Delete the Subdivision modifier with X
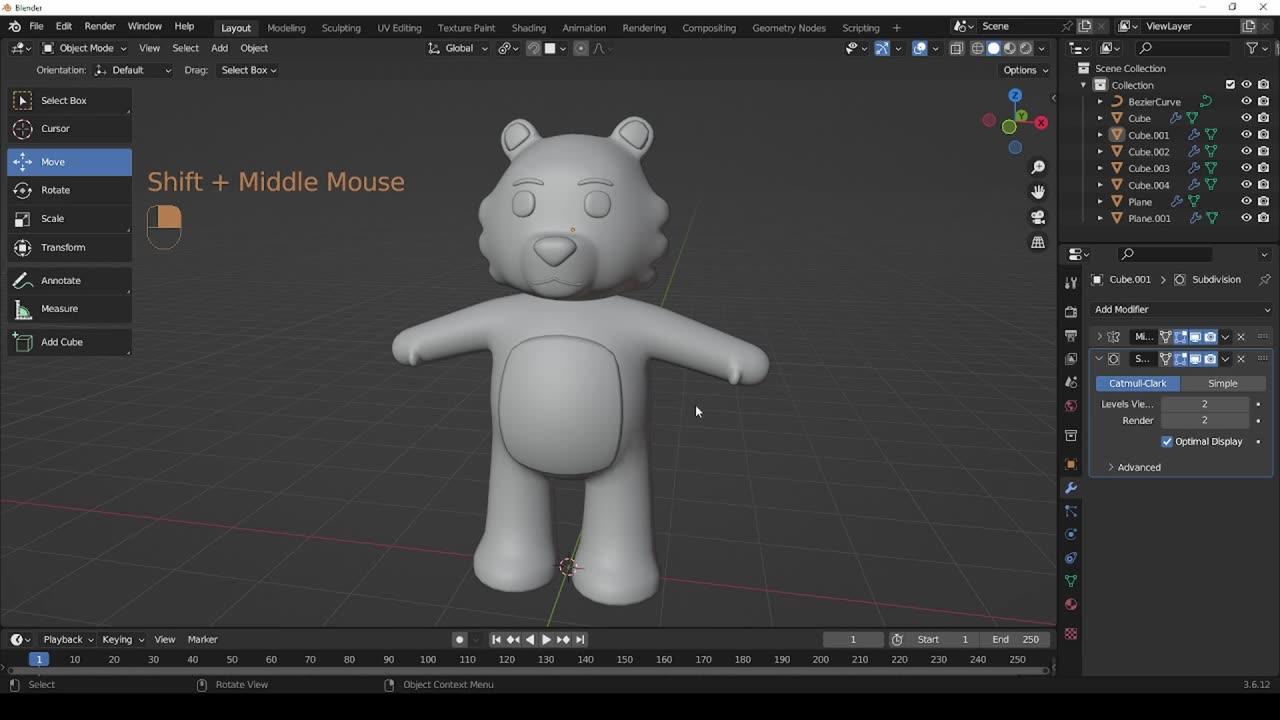This screenshot has width=1280, height=720. [x=1241, y=359]
